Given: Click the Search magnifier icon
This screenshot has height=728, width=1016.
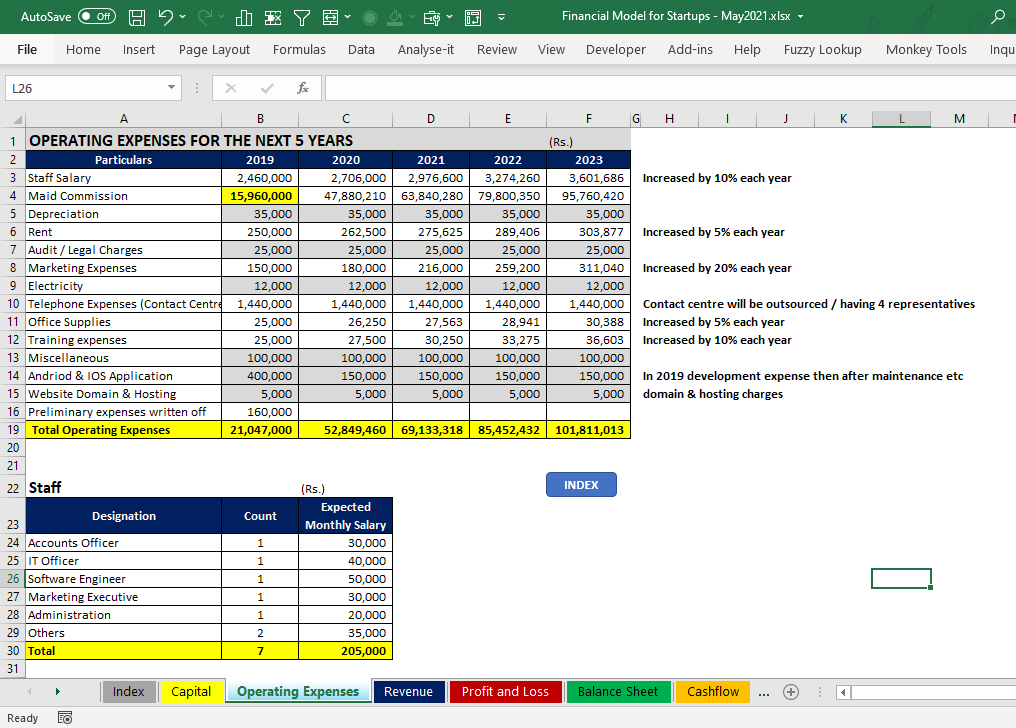Looking at the screenshot, I should point(998,17).
